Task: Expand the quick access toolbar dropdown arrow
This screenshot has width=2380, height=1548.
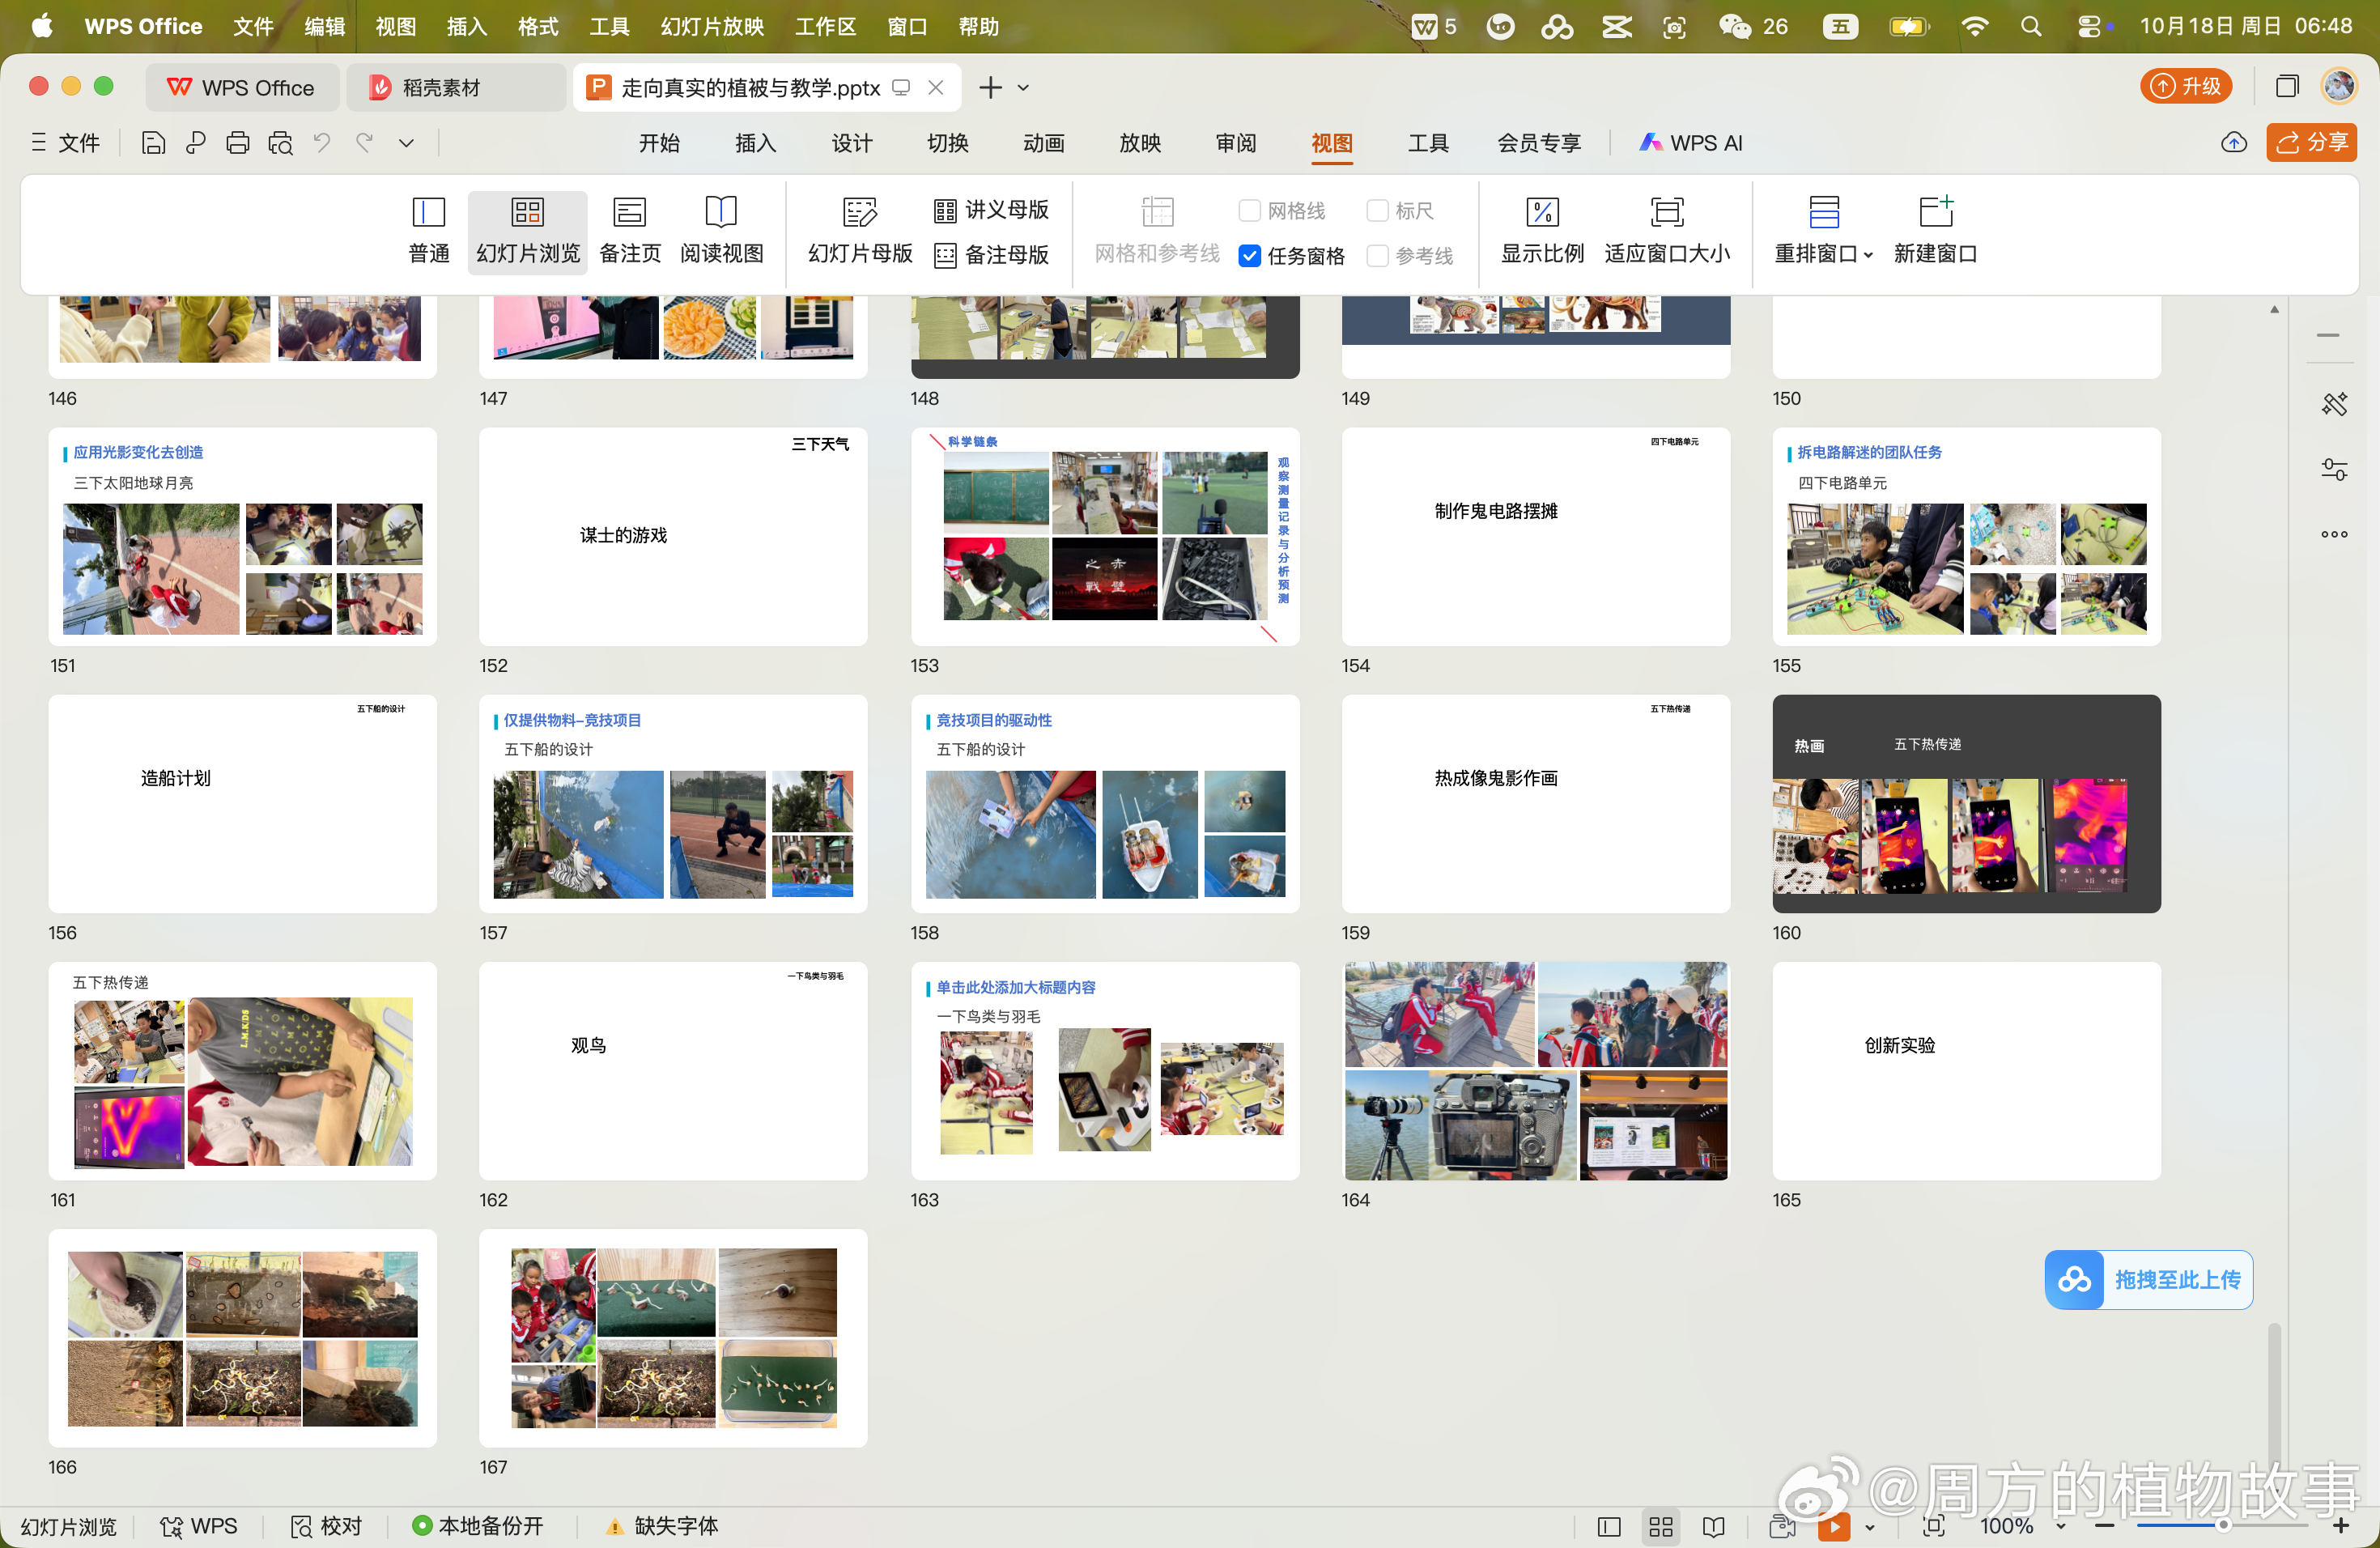Action: point(406,143)
